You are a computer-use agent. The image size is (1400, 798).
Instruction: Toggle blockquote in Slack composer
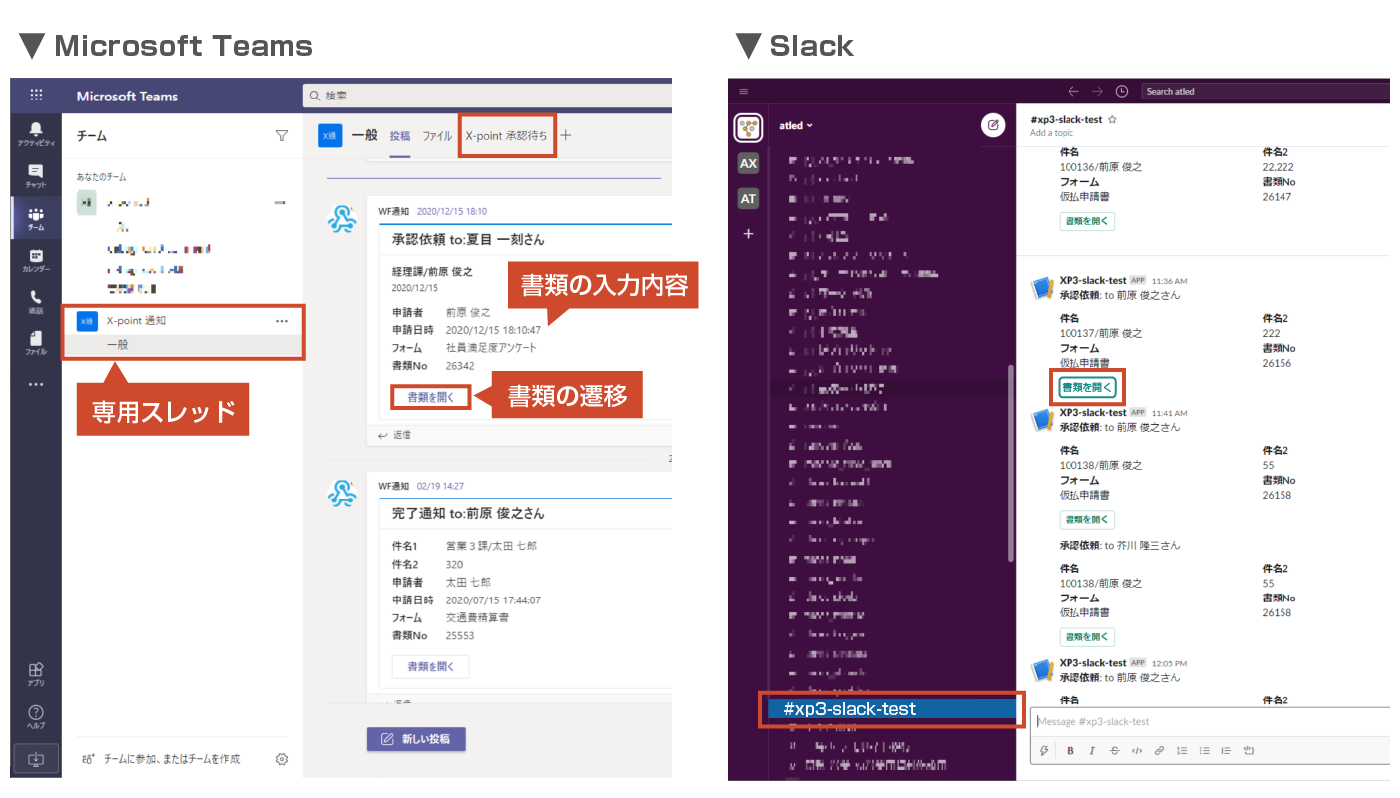coord(1226,750)
